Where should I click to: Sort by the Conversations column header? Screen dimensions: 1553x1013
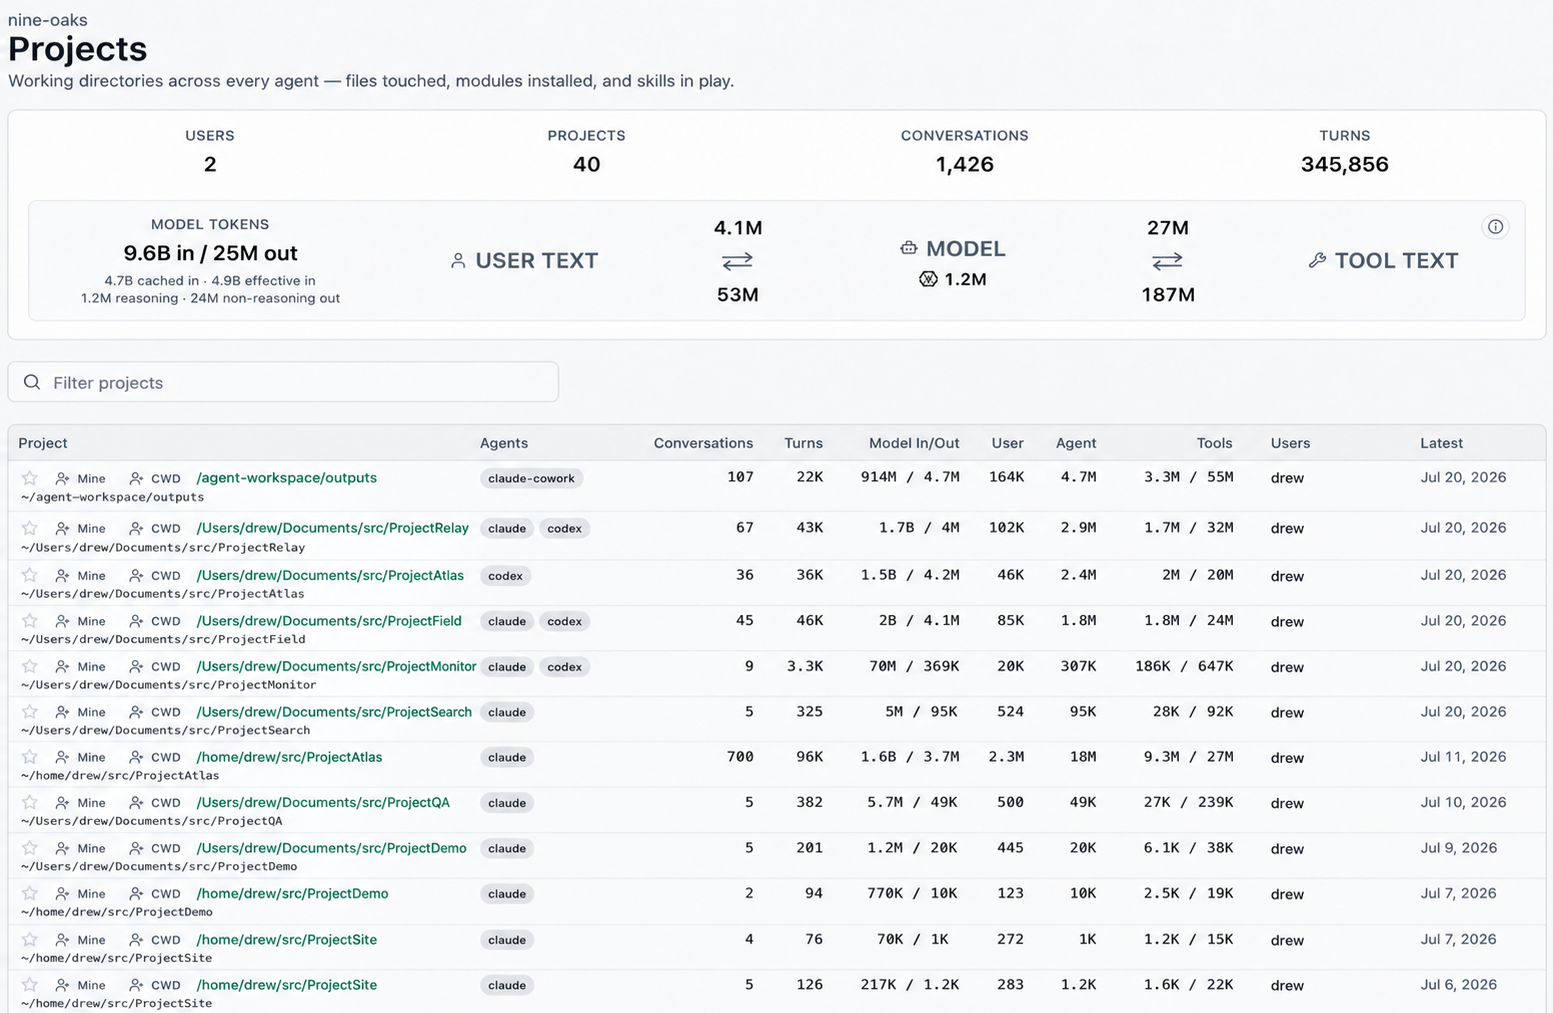point(703,443)
